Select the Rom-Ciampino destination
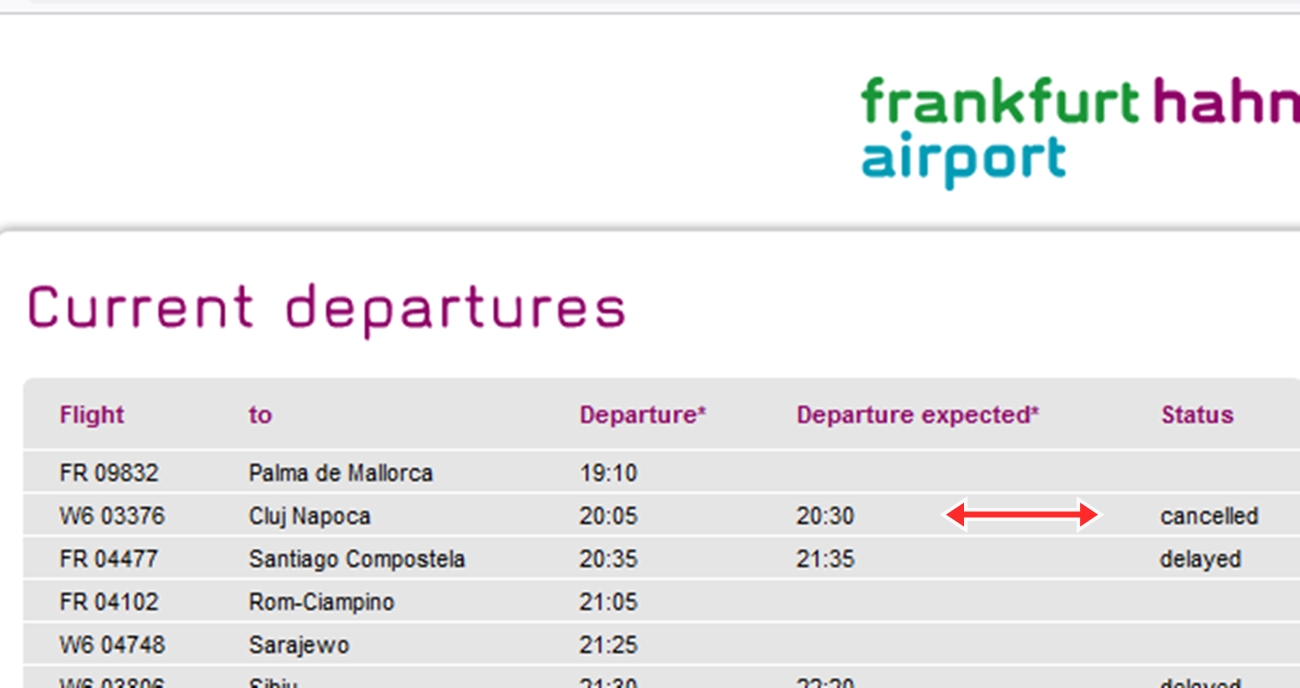The height and width of the screenshot is (688, 1300). (322, 602)
